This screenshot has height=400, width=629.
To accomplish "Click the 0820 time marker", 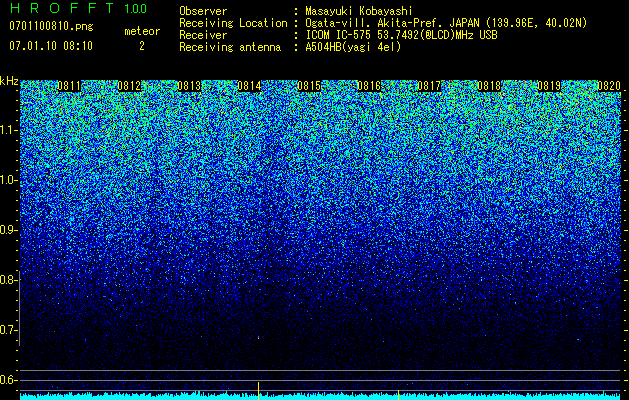I will coord(609,86).
